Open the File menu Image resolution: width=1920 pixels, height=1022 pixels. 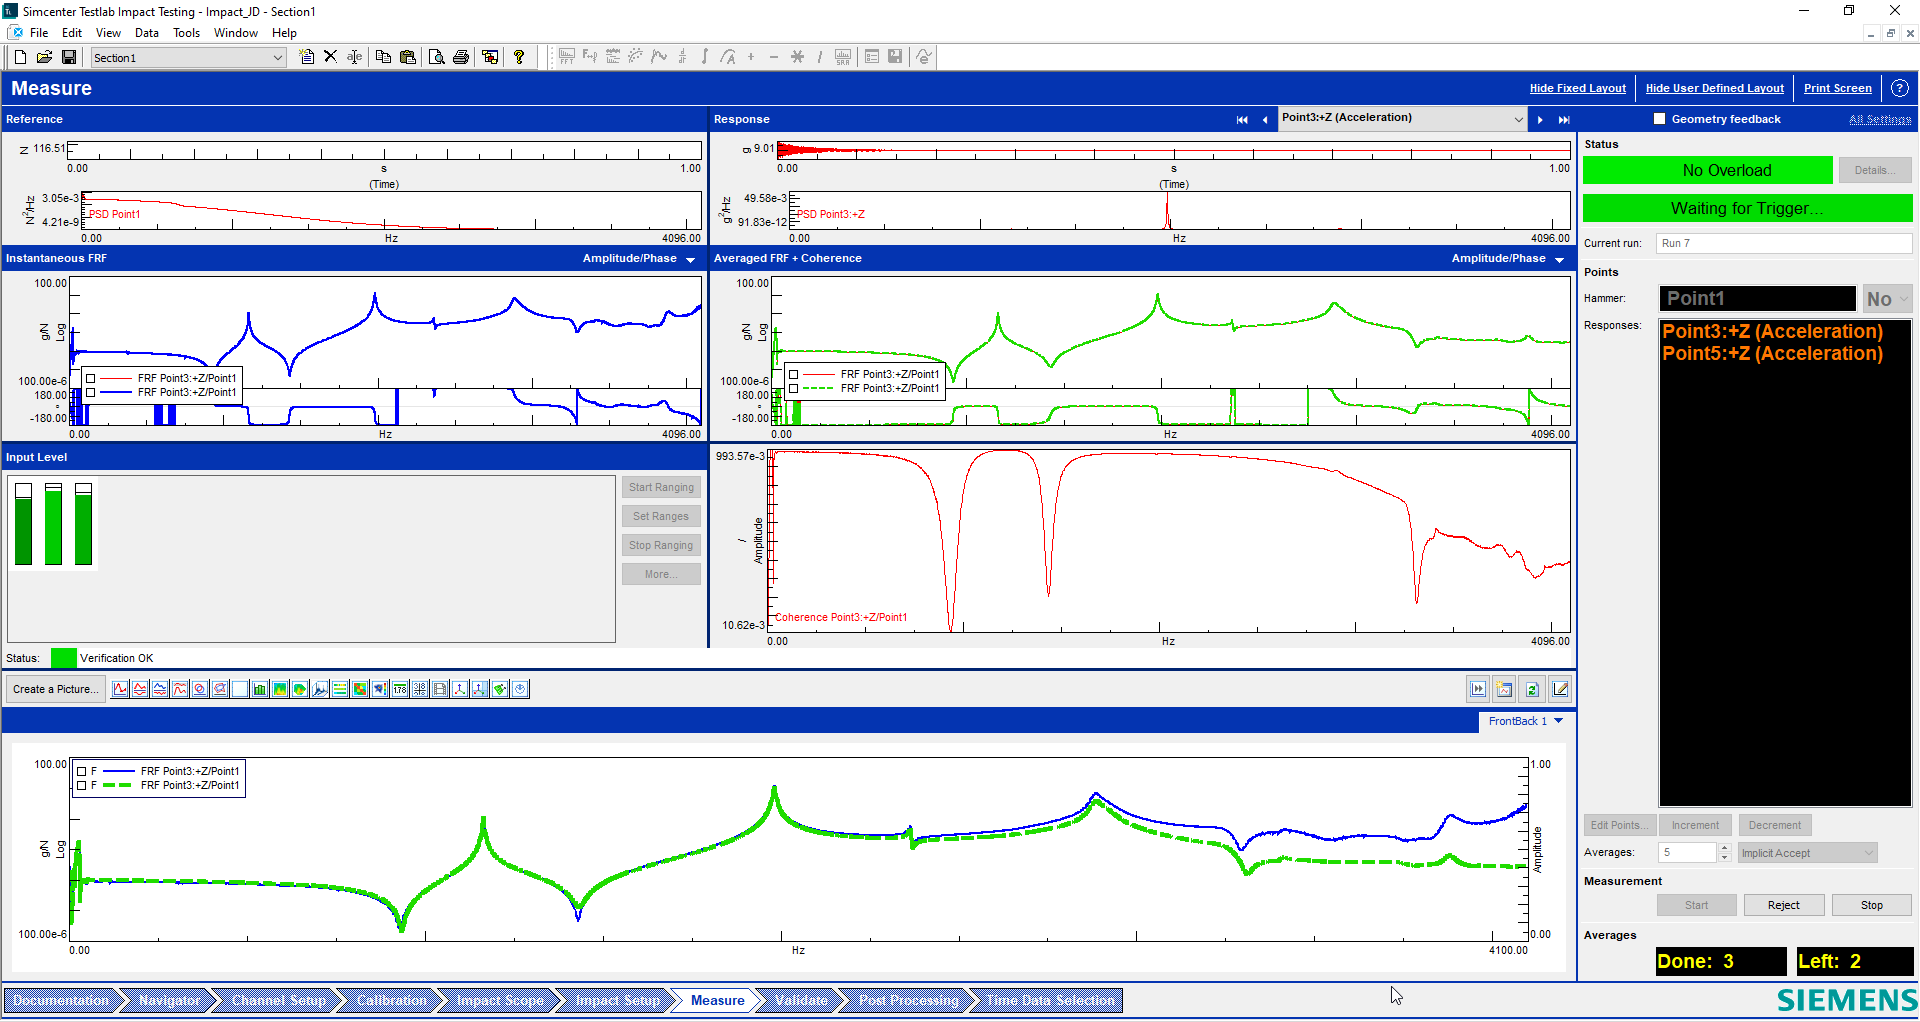[39, 33]
